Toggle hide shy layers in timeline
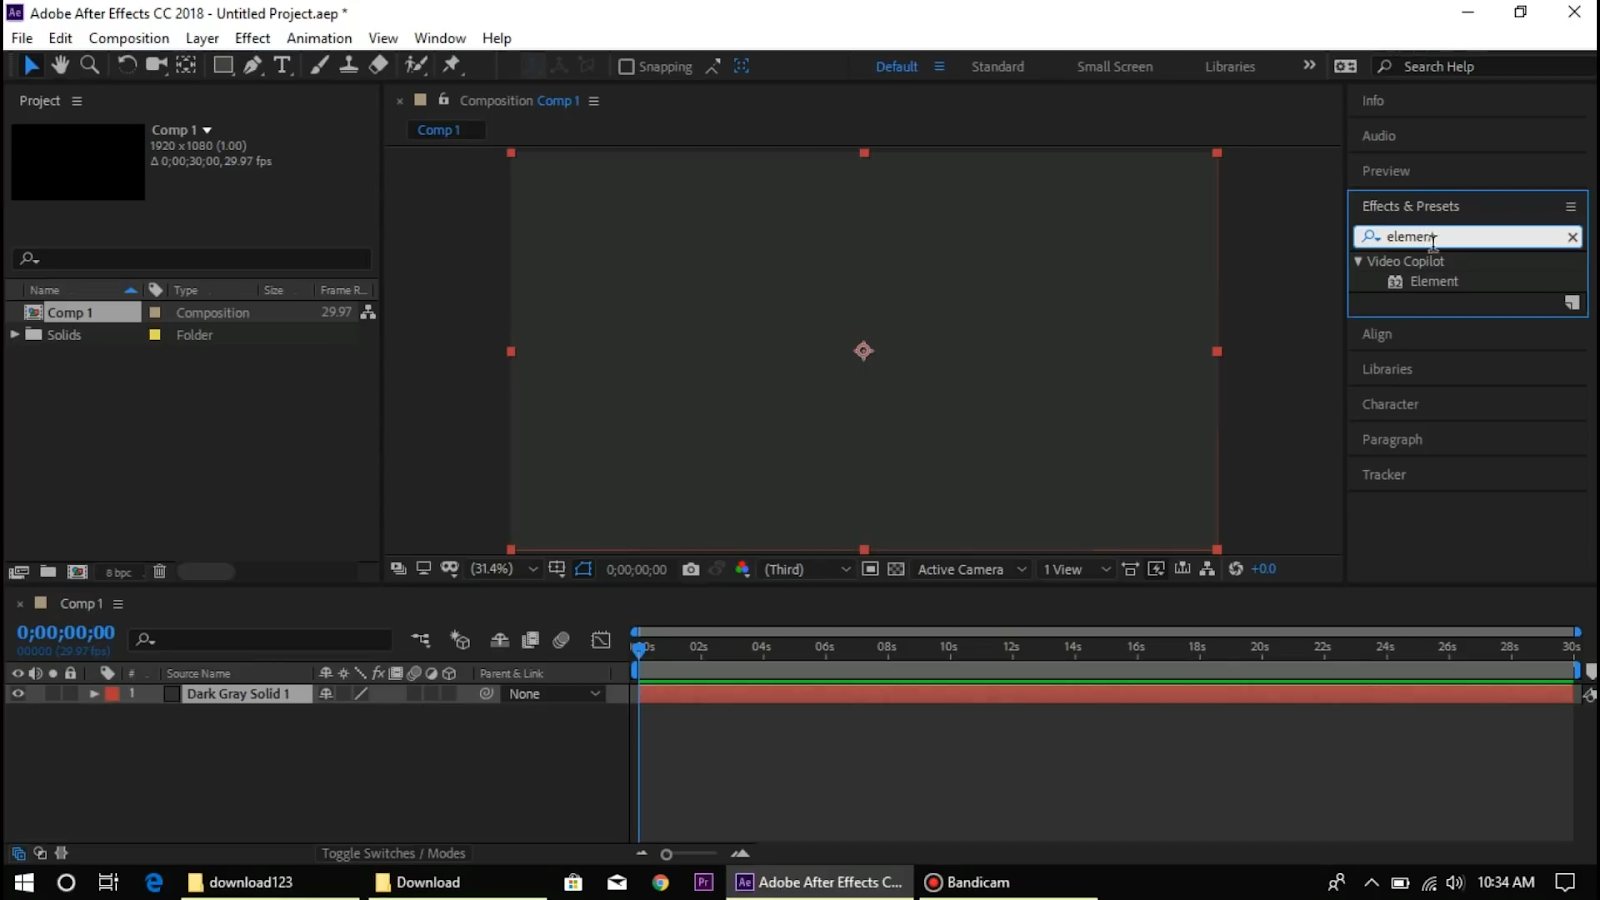This screenshot has height=900, width=1600. pyautogui.click(x=499, y=640)
